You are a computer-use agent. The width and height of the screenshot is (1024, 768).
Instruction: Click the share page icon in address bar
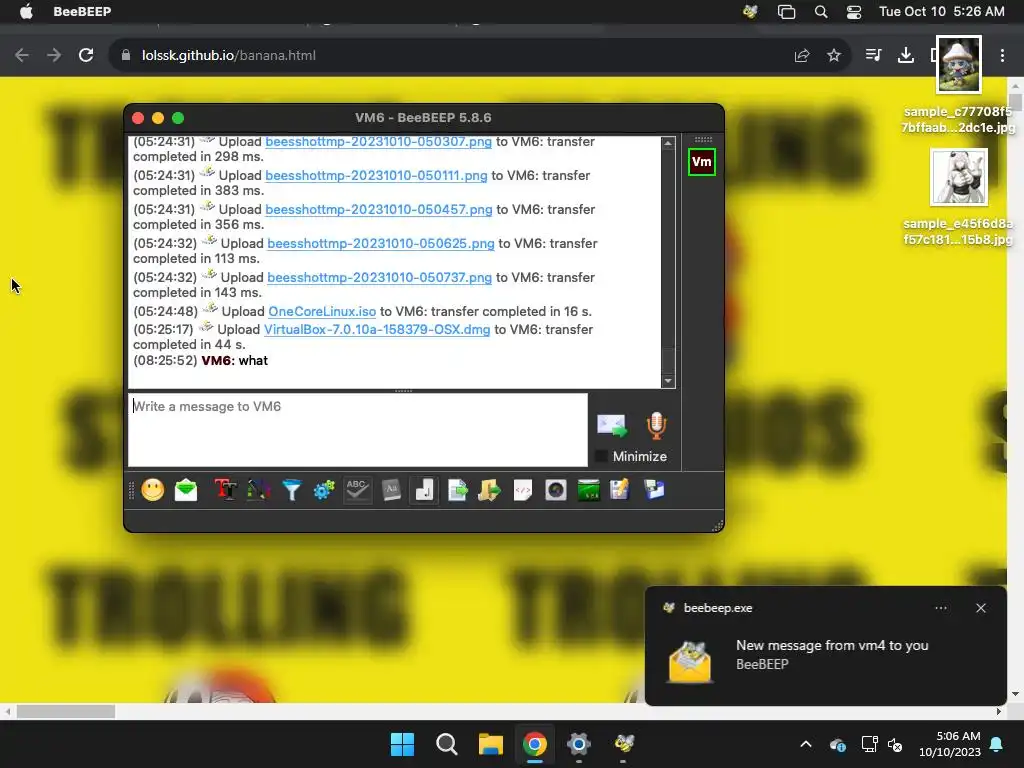click(x=802, y=56)
